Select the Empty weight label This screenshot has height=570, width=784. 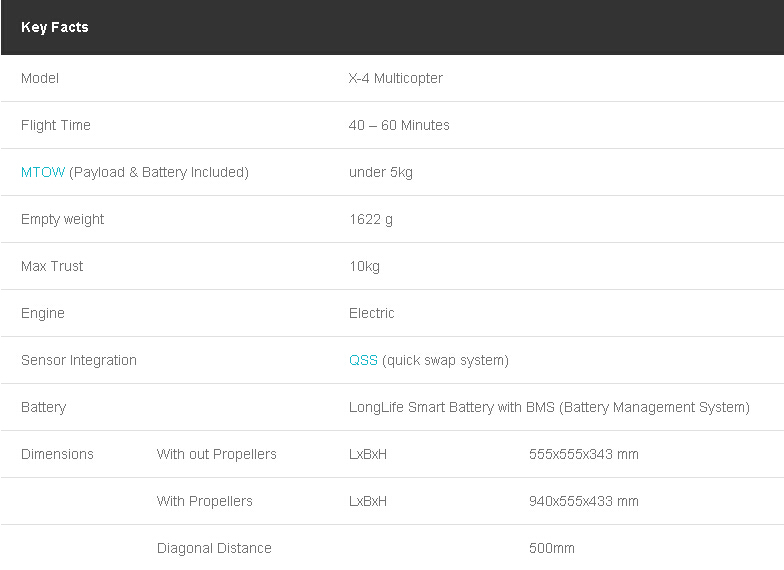62,220
